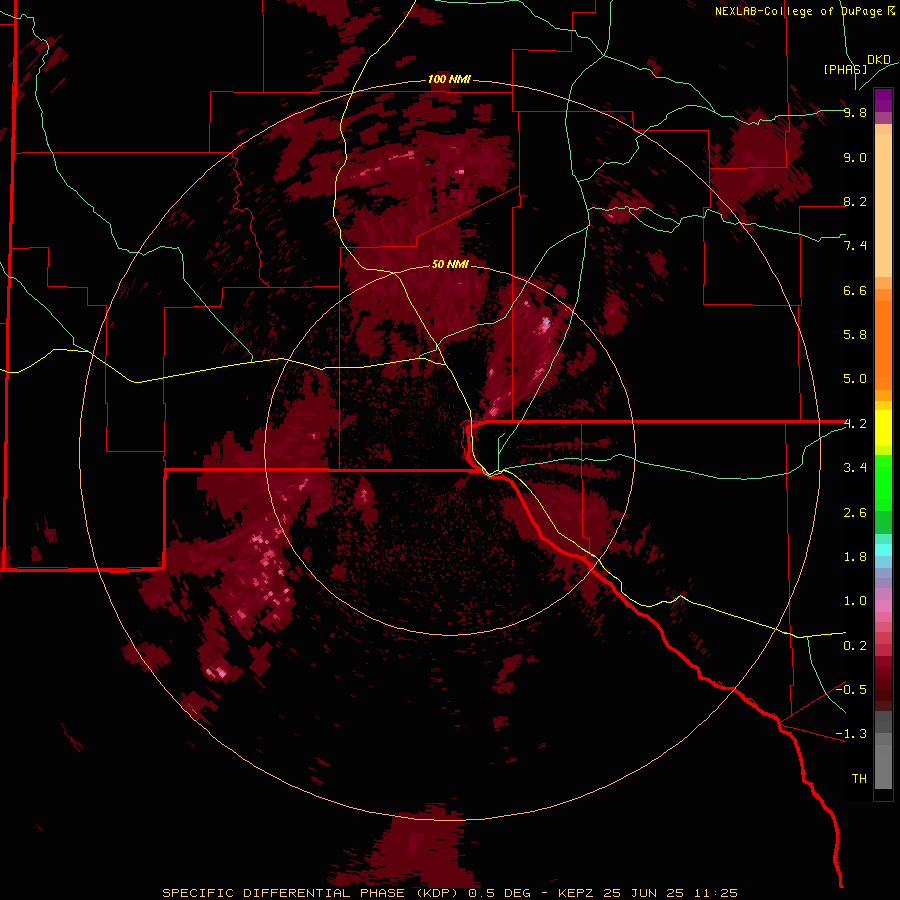Image resolution: width=900 pixels, height=900 pixels.
Task: Click the 2.6 value on the color scale
Action: coord(855,512)
